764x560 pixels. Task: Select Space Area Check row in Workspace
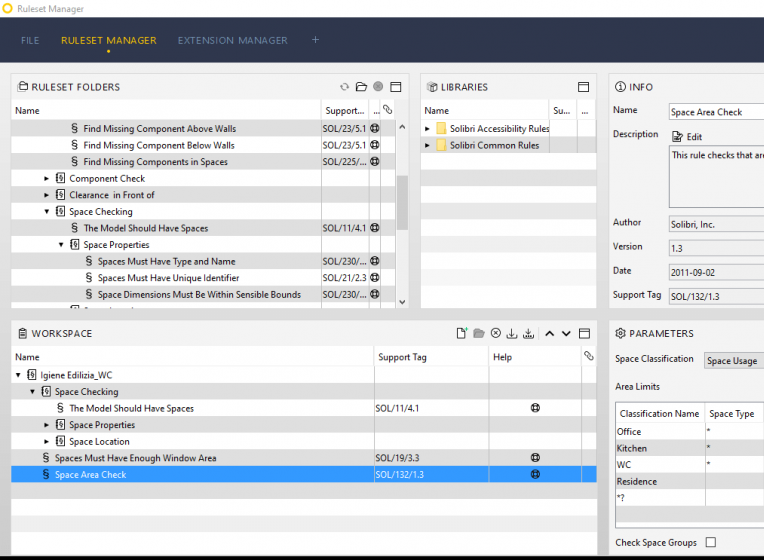click(304, 474)
